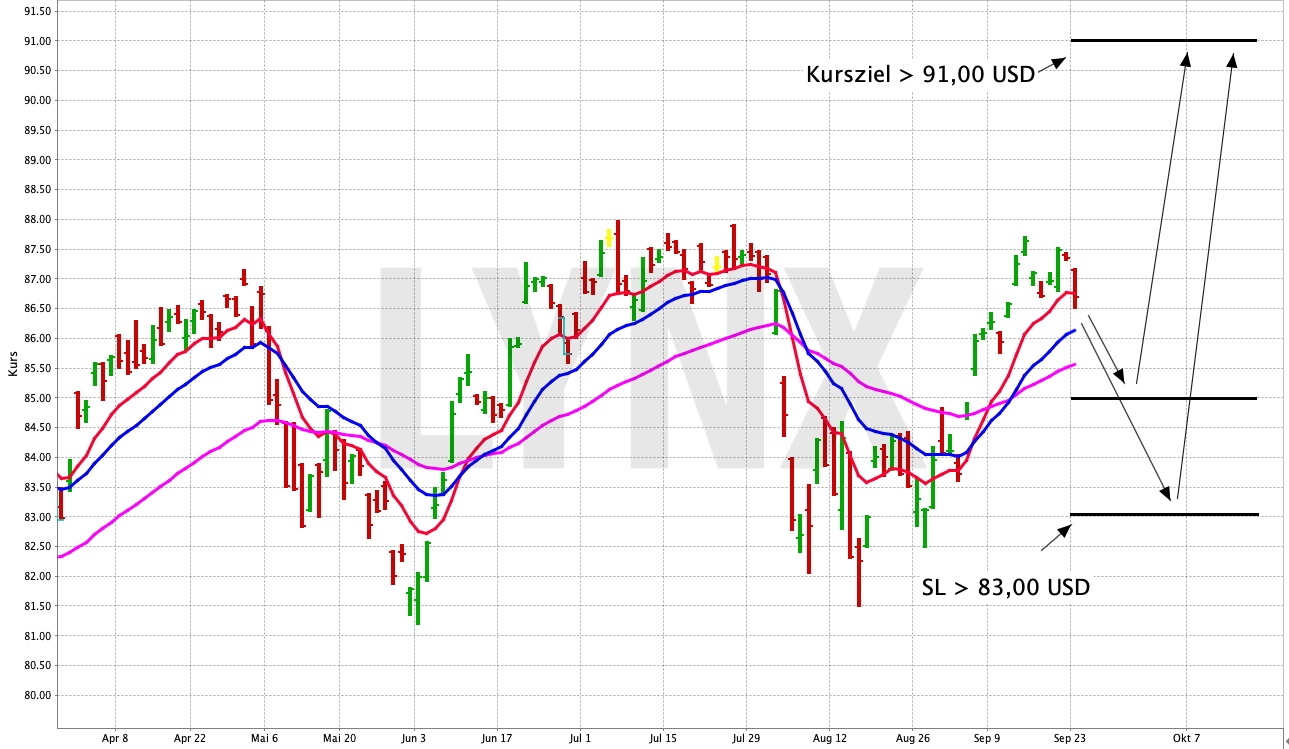Click the middle horizontal line at 85.00
The width and height of the screenshot is (1289, 749).
pyautogui.click(x=1163, y=398)
